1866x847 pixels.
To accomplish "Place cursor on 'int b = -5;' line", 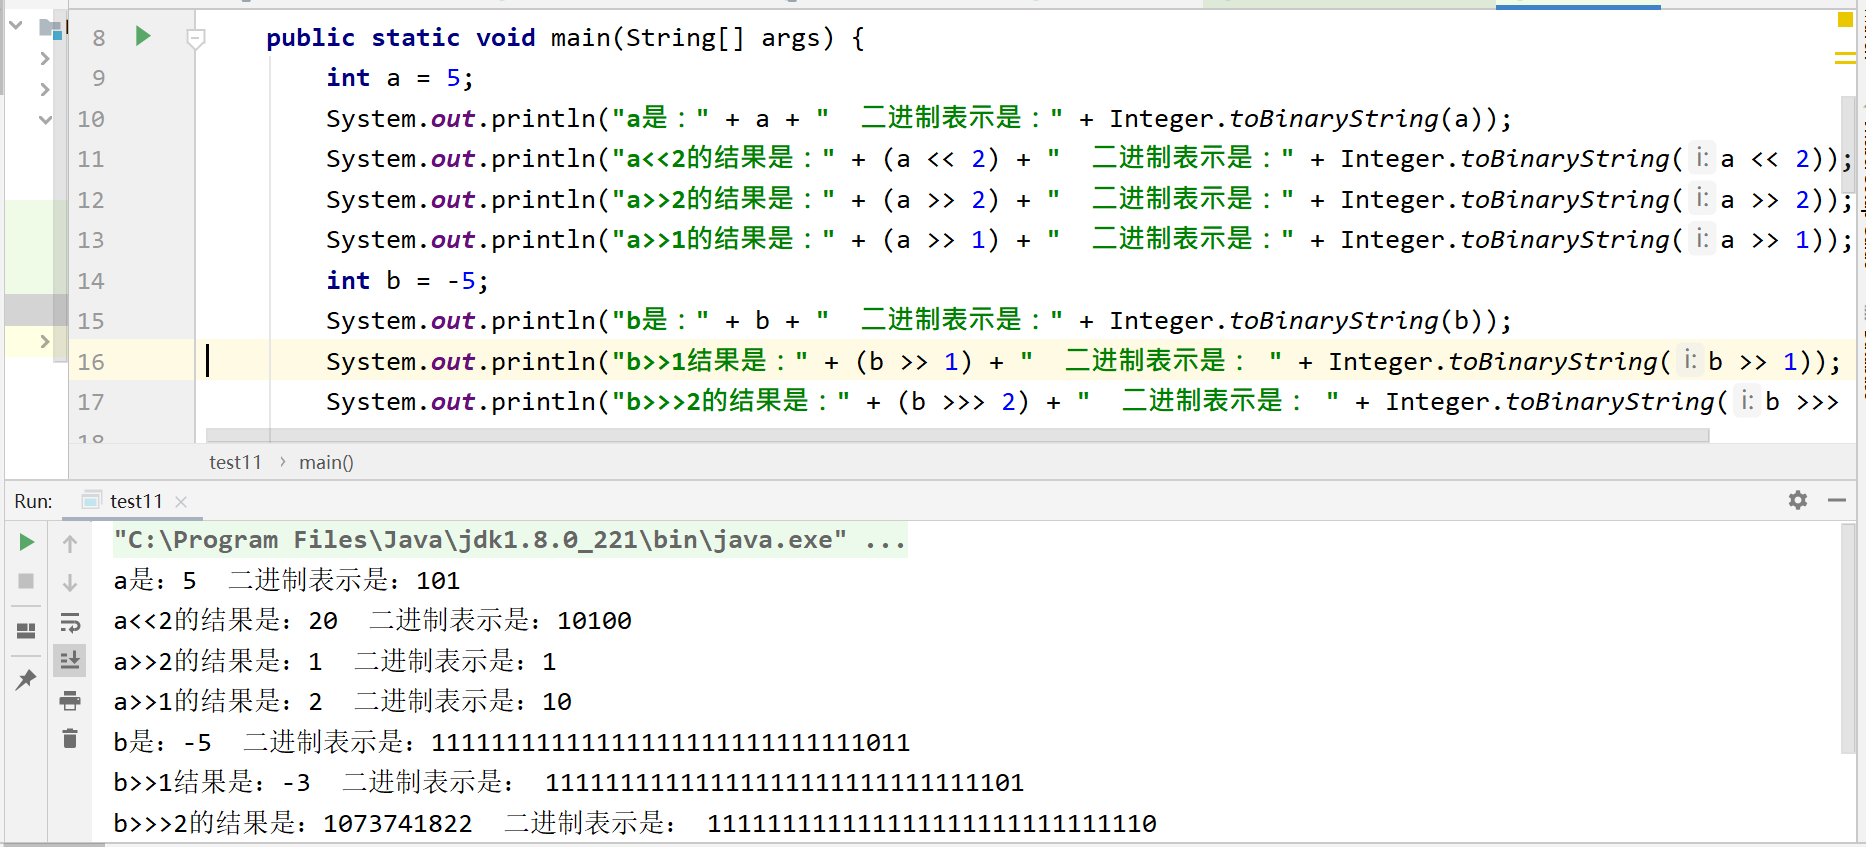I will tap(407, 281).
